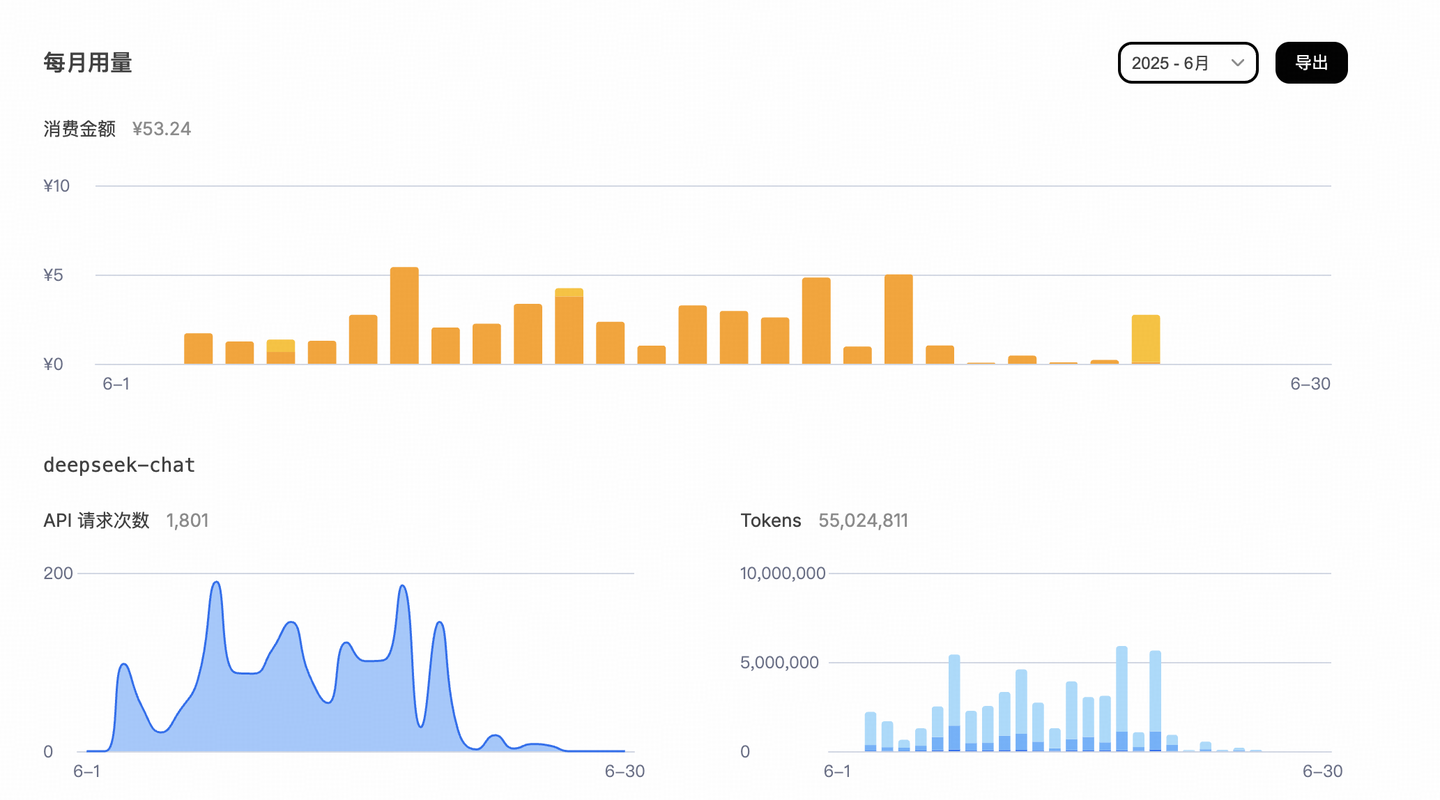This screenshot has width=1440, height=800.
Task: Click the 55,024,811 Tokens total
Action: [x=862, y=520]
